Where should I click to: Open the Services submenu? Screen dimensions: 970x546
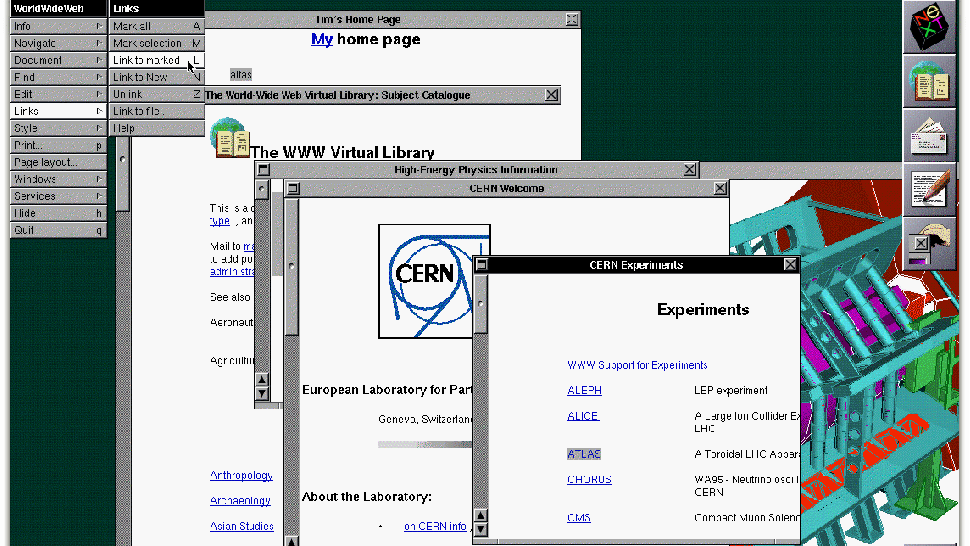(58, 196)
